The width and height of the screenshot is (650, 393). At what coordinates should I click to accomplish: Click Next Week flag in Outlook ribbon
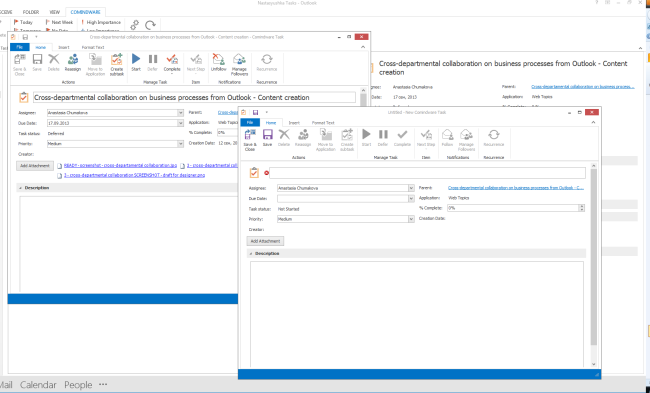pos(59,22)
